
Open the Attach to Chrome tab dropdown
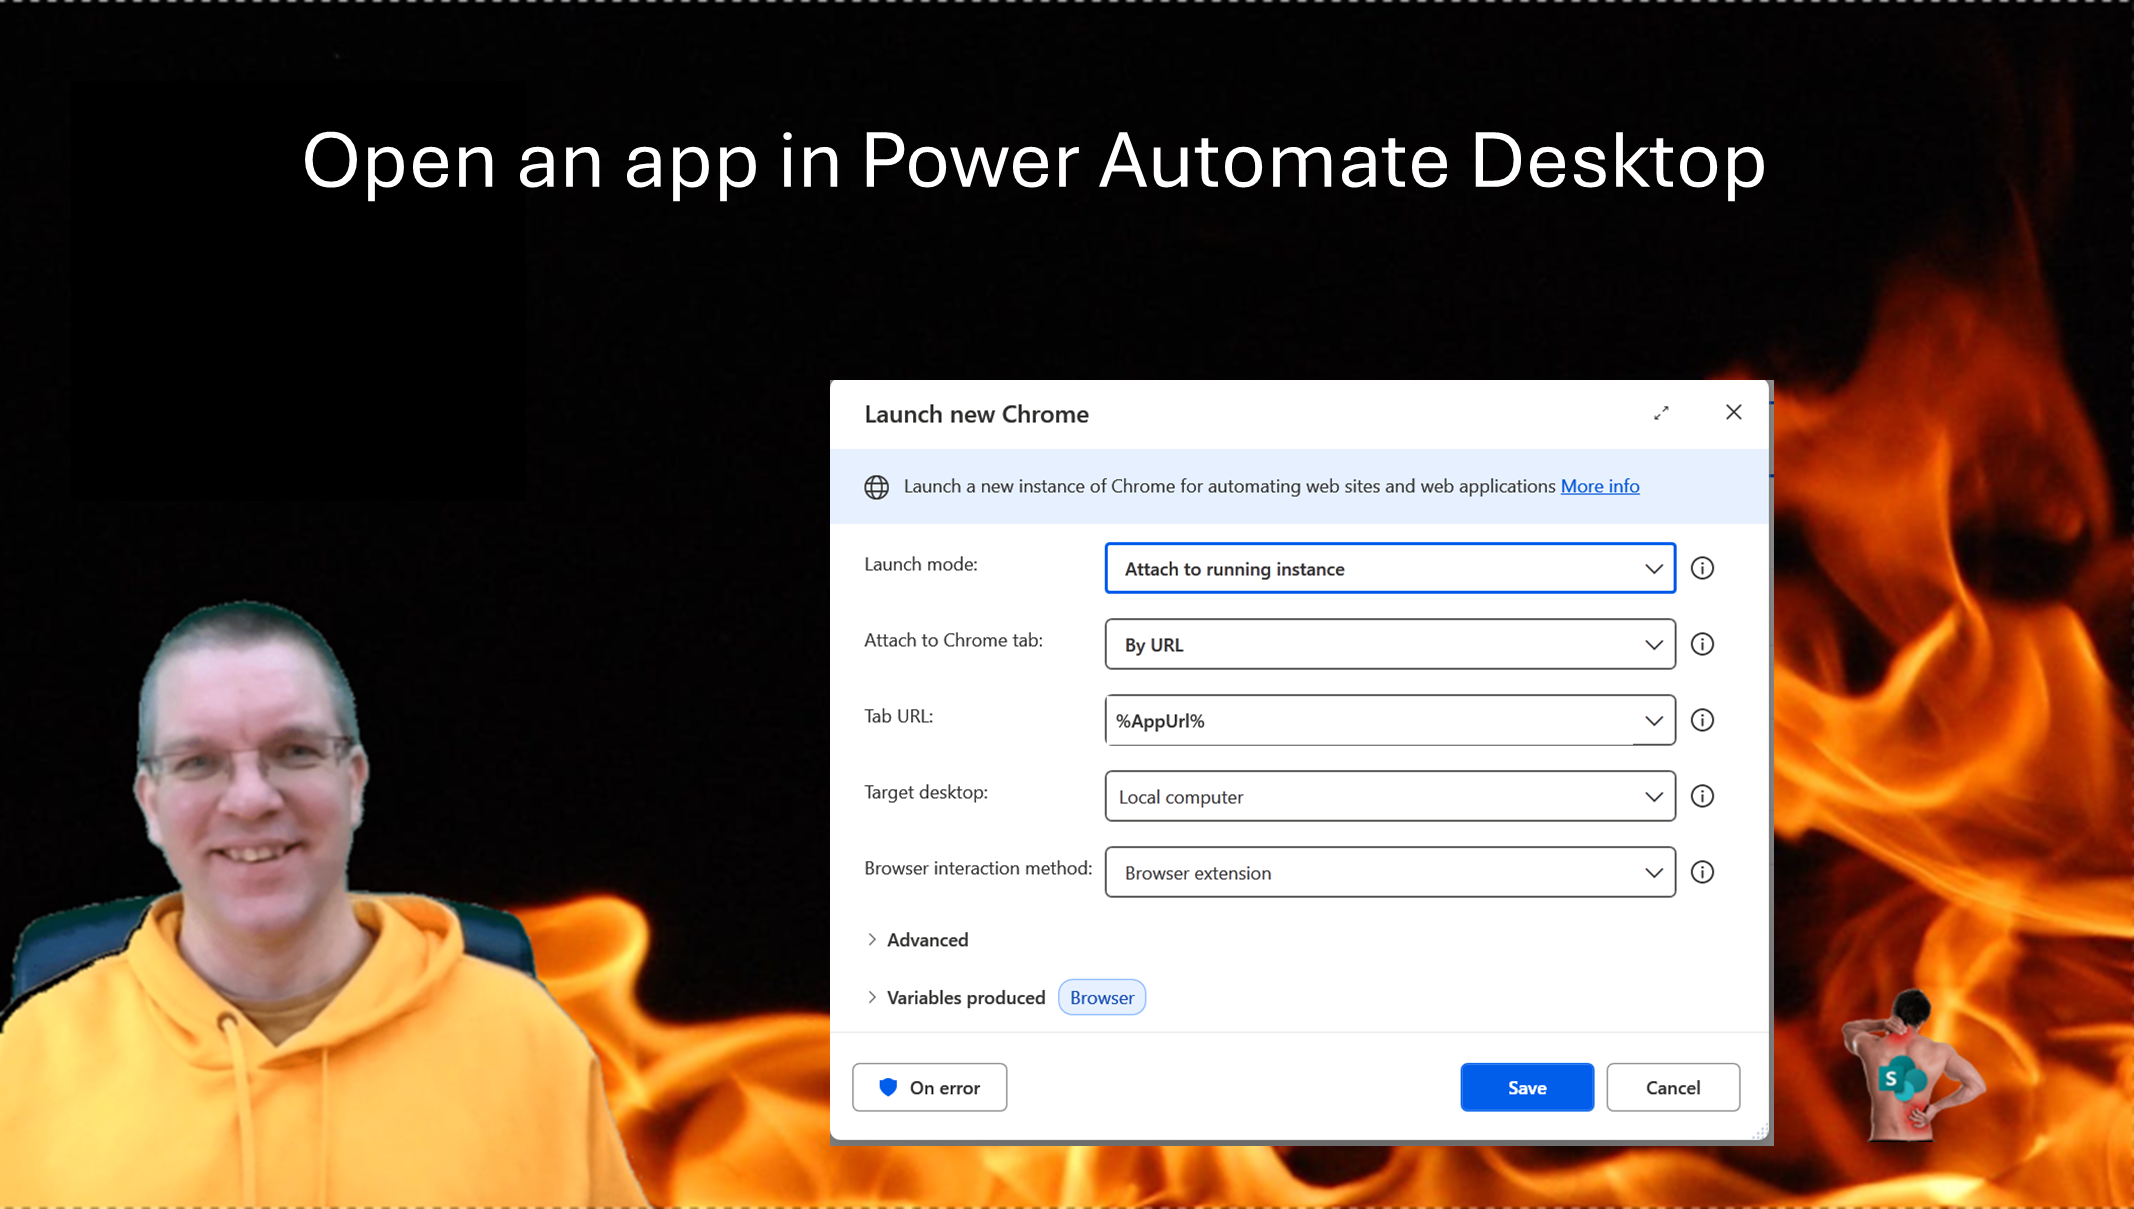(x=1653, y=644)
